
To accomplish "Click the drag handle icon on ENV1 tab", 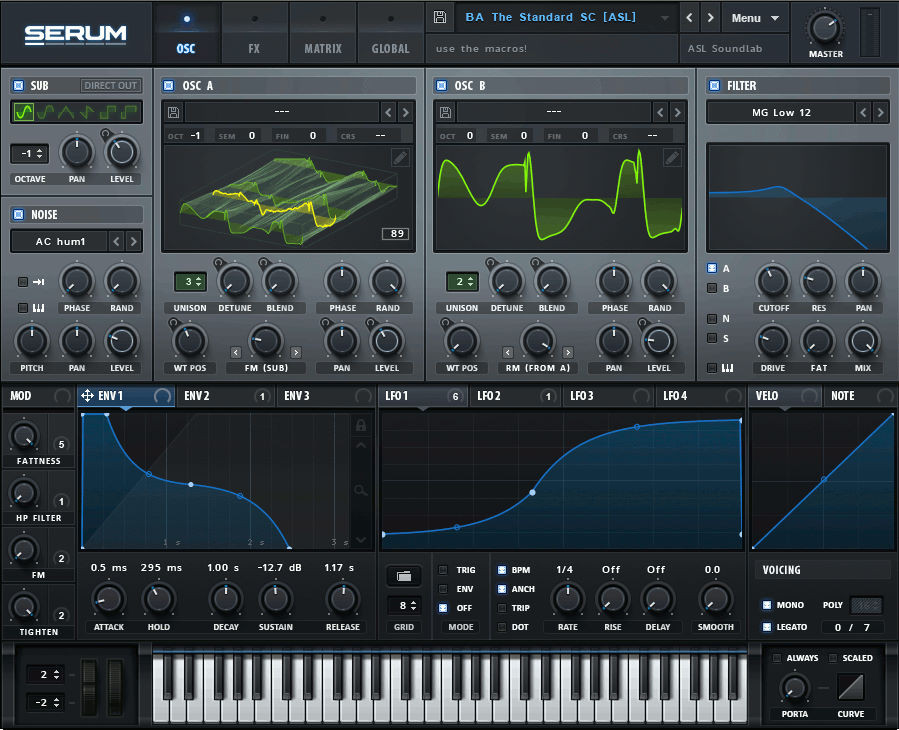I will [x=86, y=396].
